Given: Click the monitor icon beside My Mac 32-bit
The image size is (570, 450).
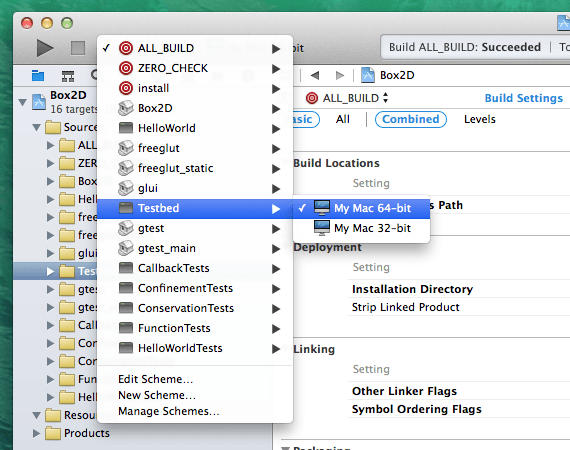Looking at the screenshot, I should click(322, 228).
